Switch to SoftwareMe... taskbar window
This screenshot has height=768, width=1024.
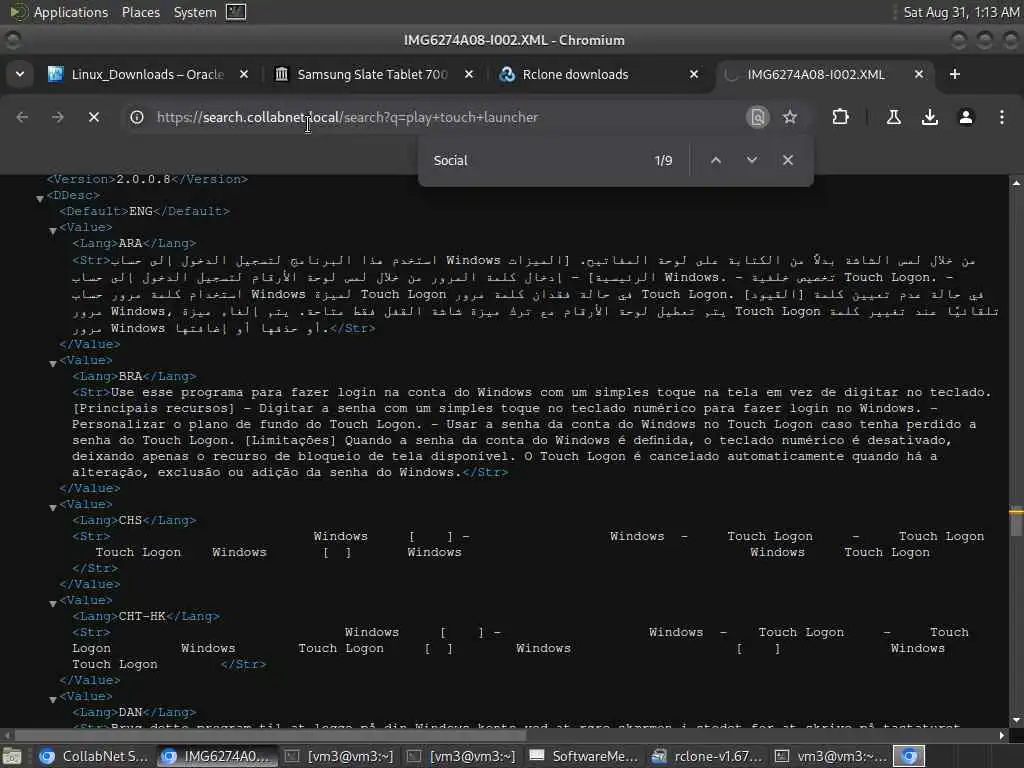coord(583,756)
